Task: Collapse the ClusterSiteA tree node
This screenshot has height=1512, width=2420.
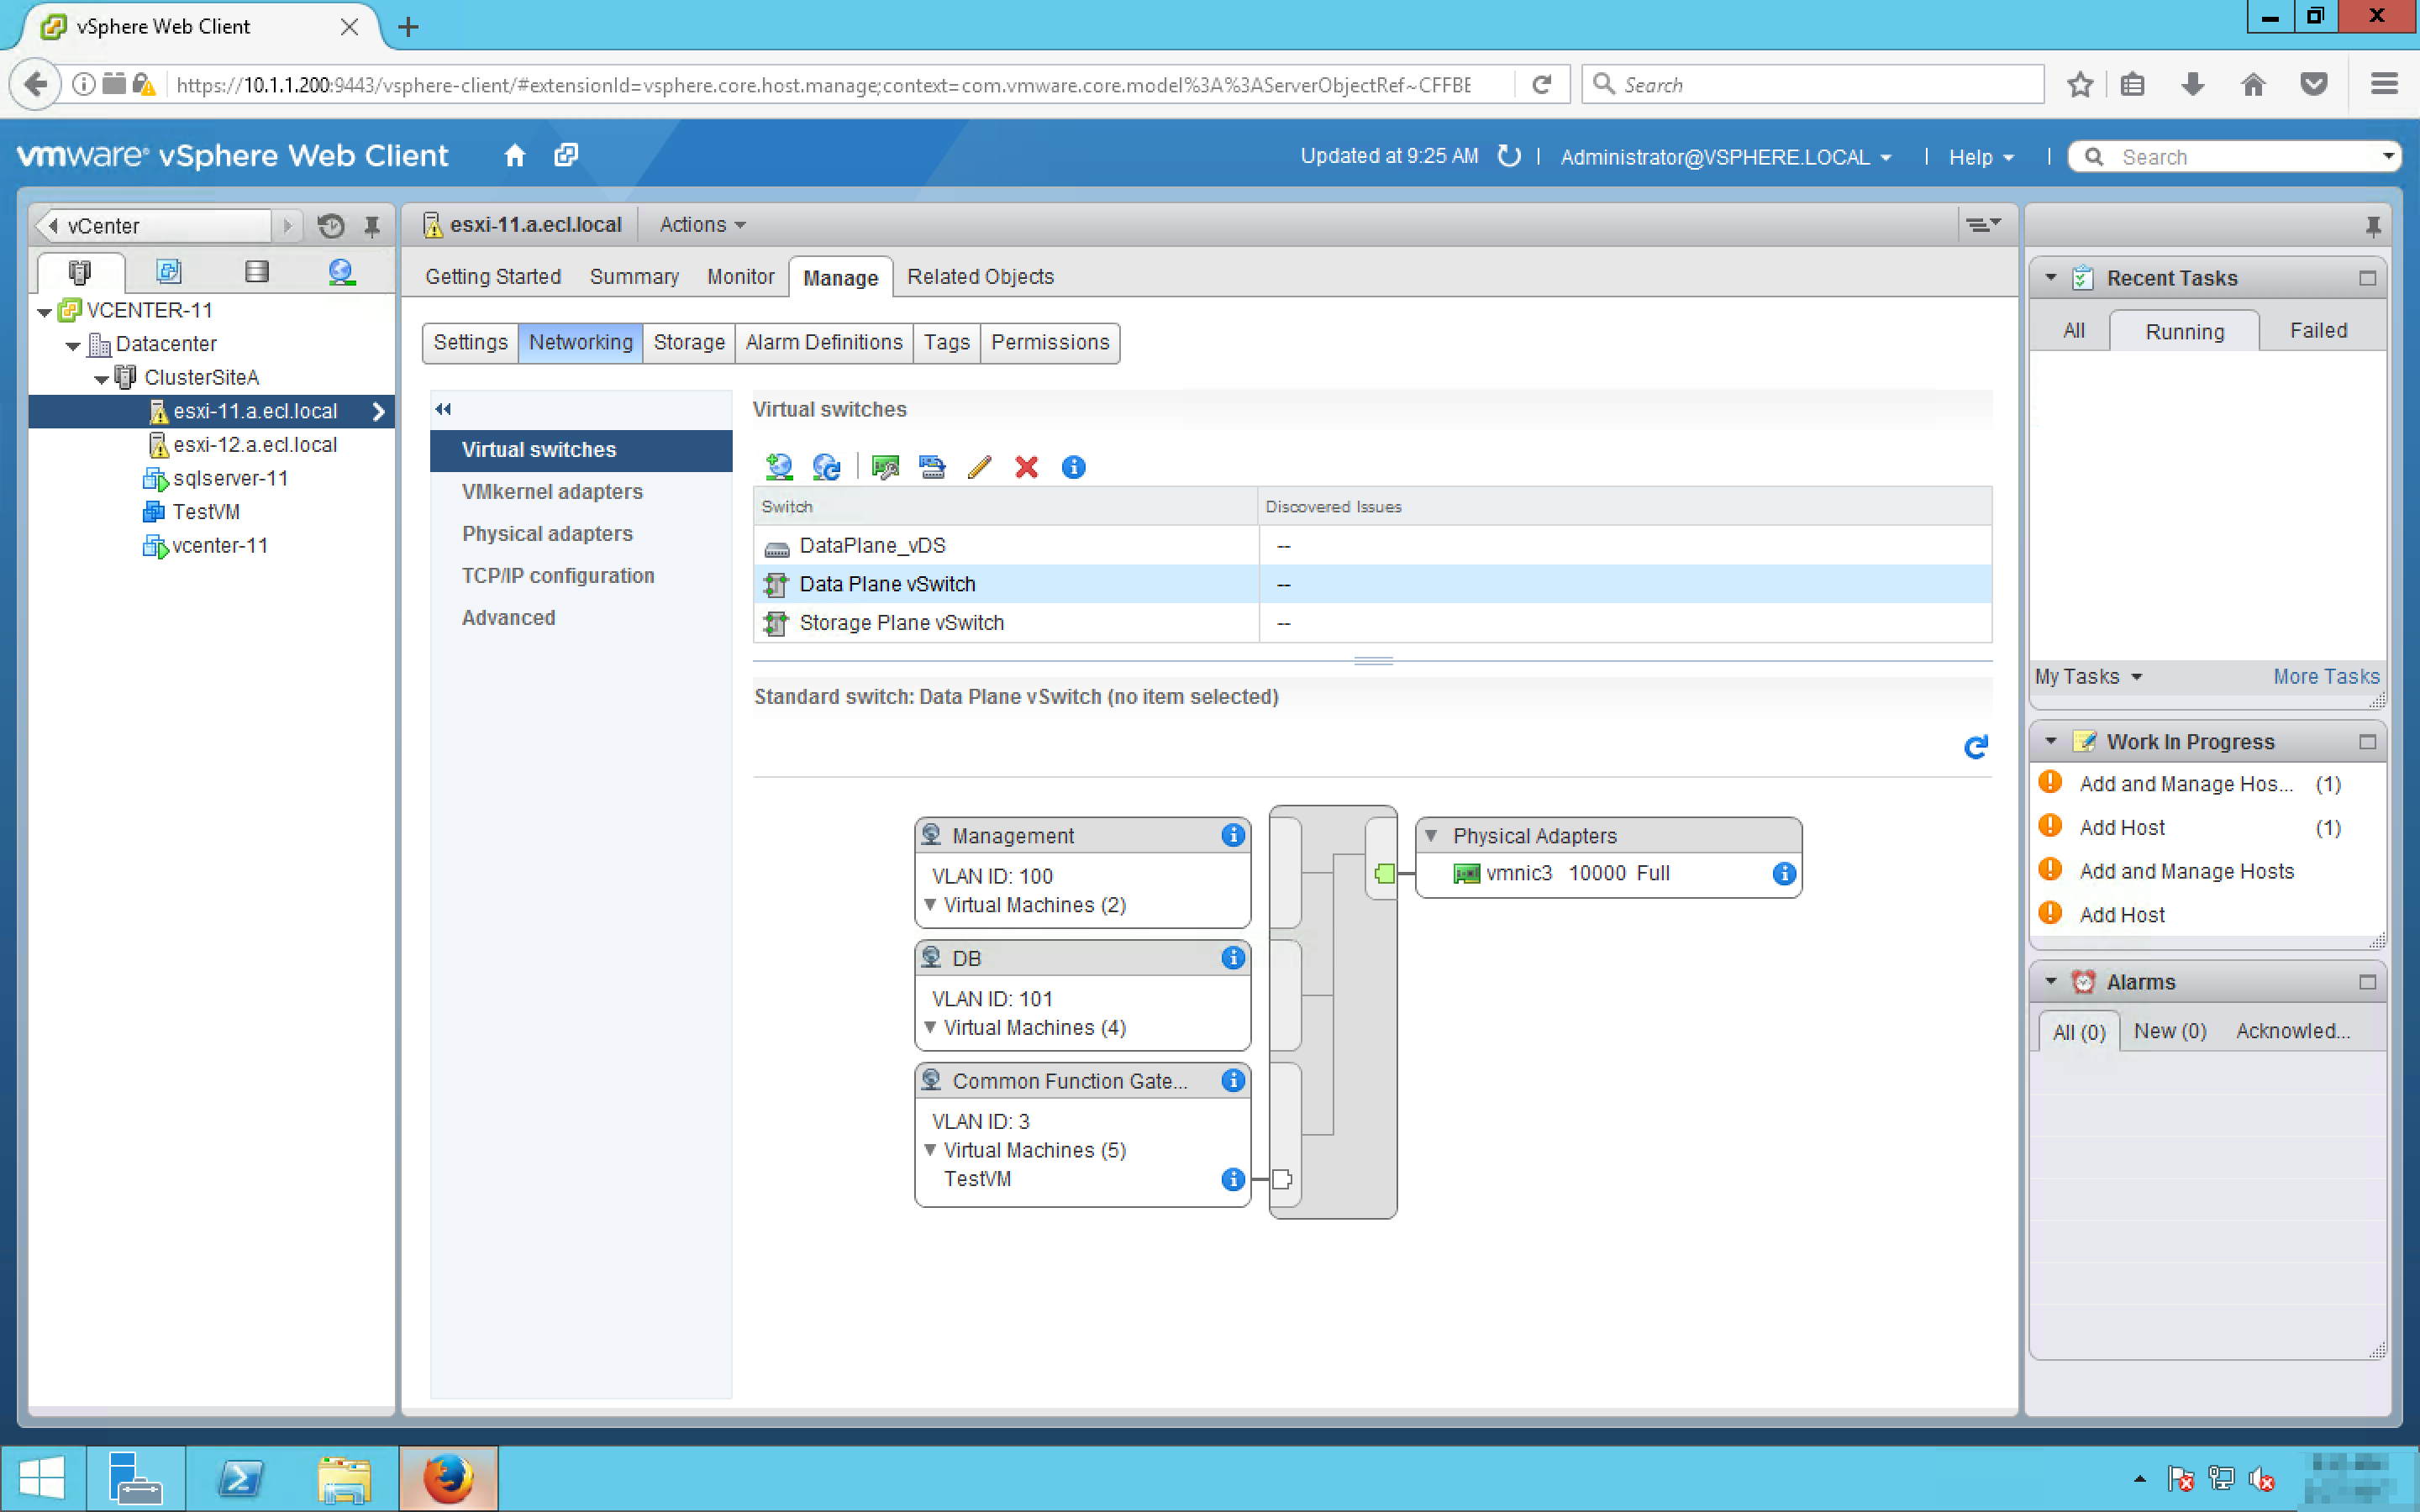Action: tap(101, 379)
